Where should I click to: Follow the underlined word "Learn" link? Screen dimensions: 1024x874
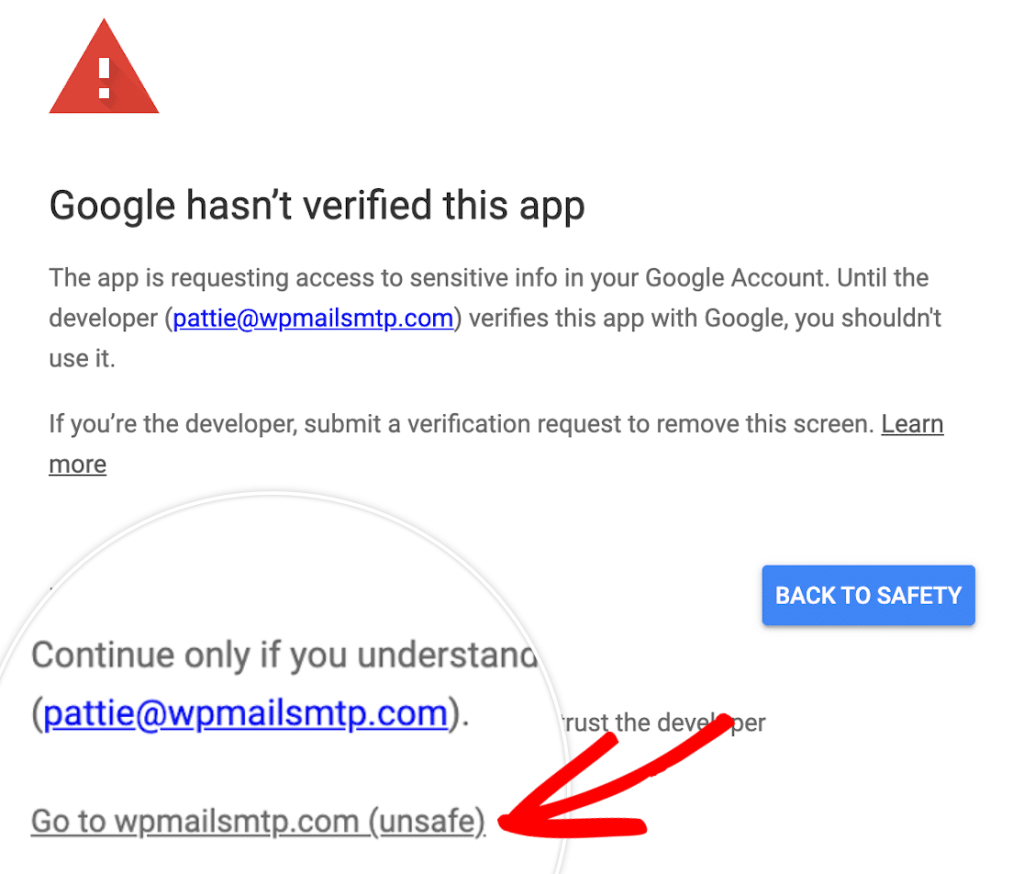[912, 423]
